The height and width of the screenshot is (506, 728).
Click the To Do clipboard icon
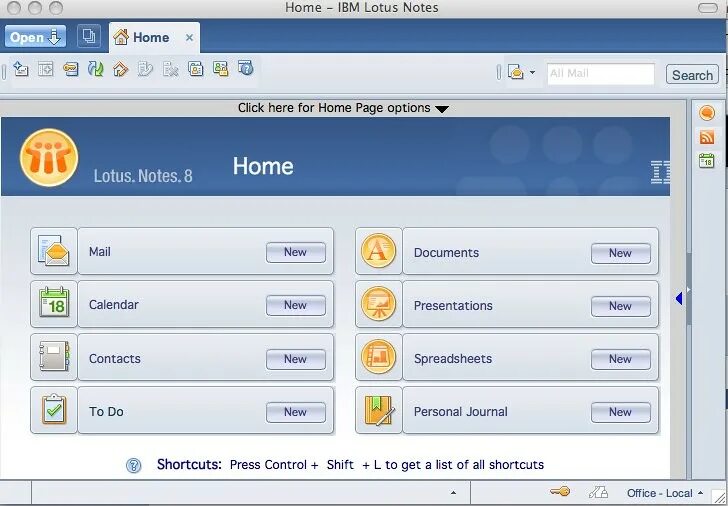54,410
